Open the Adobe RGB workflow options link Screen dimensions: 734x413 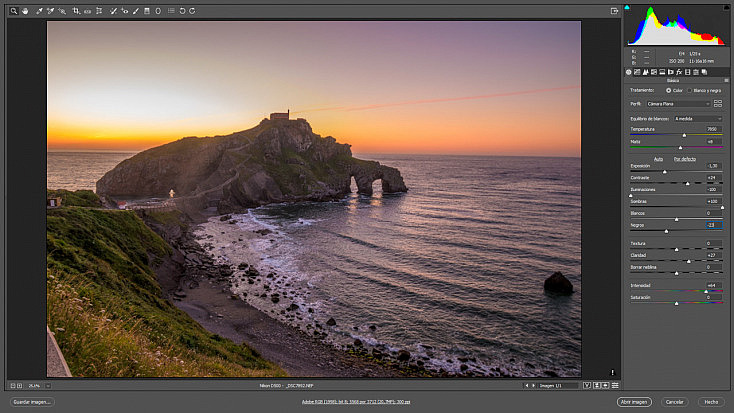point(356,402)
